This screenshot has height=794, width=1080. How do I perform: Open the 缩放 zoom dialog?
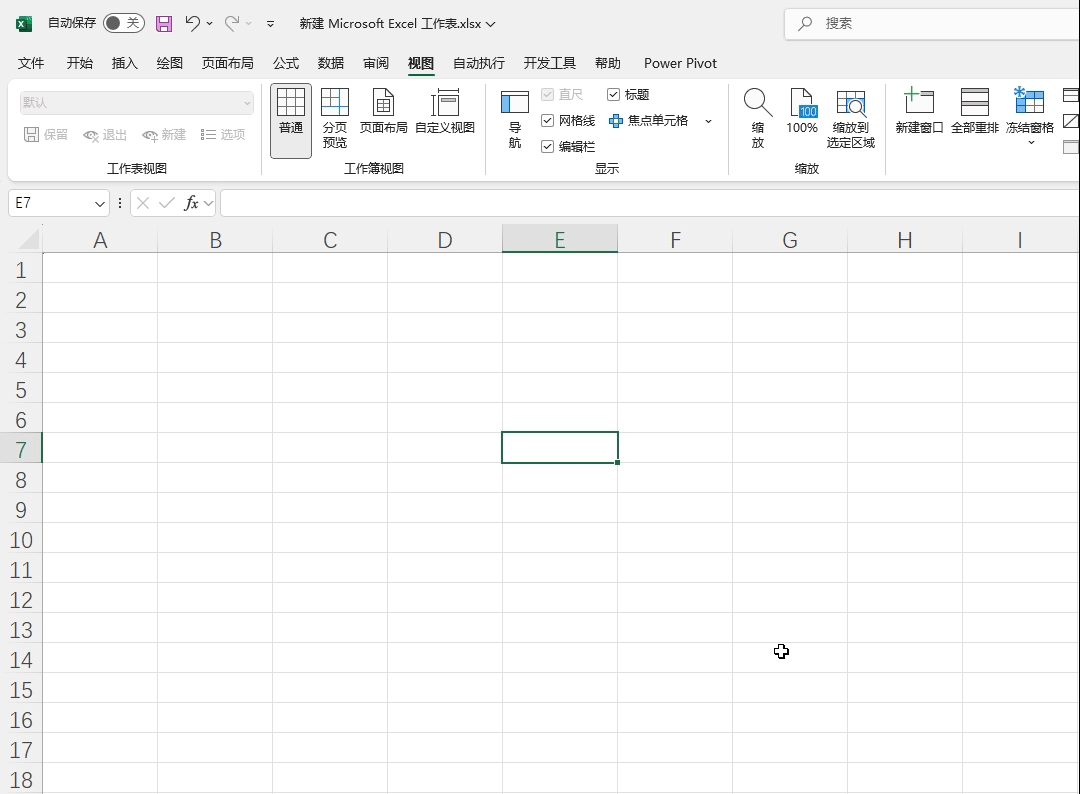tap(758, 118)
